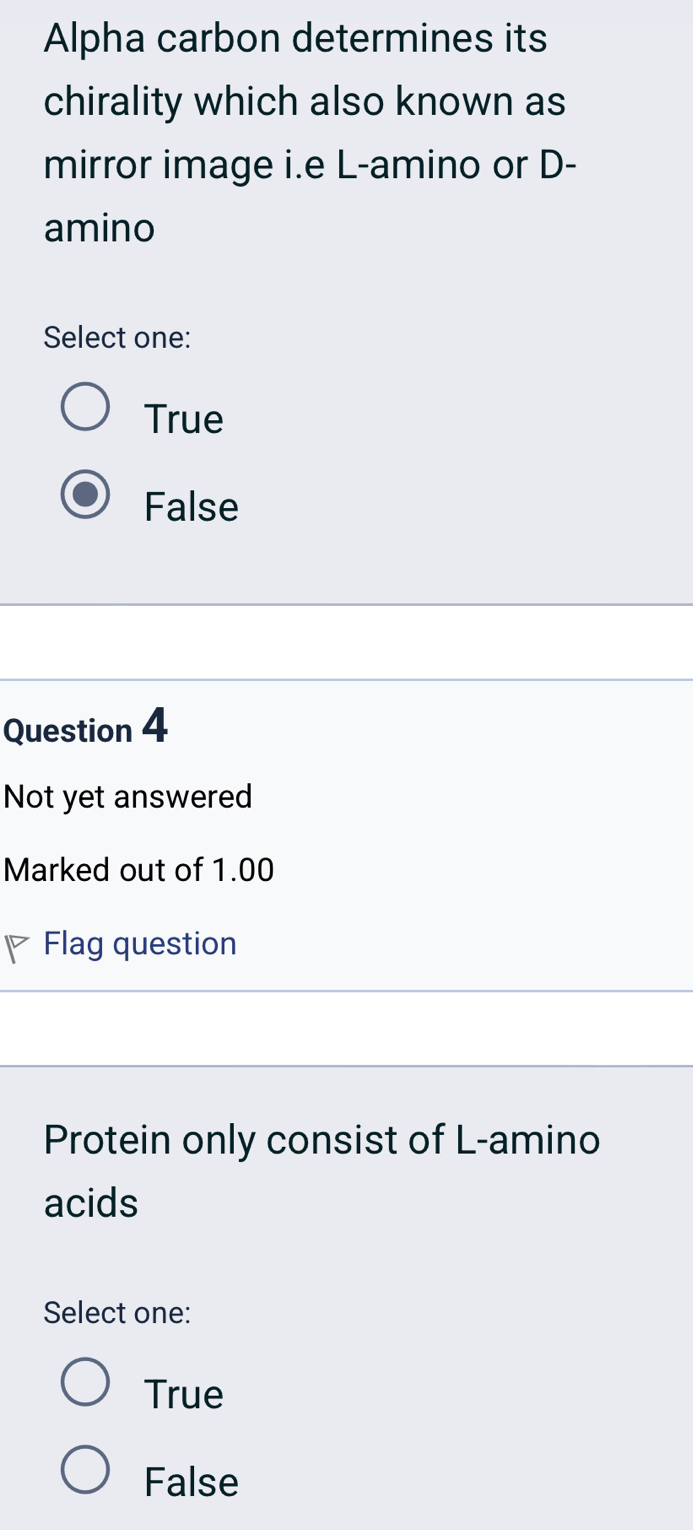Open the Flag question link
693x1530 pixels.
(x=140, y=943)
